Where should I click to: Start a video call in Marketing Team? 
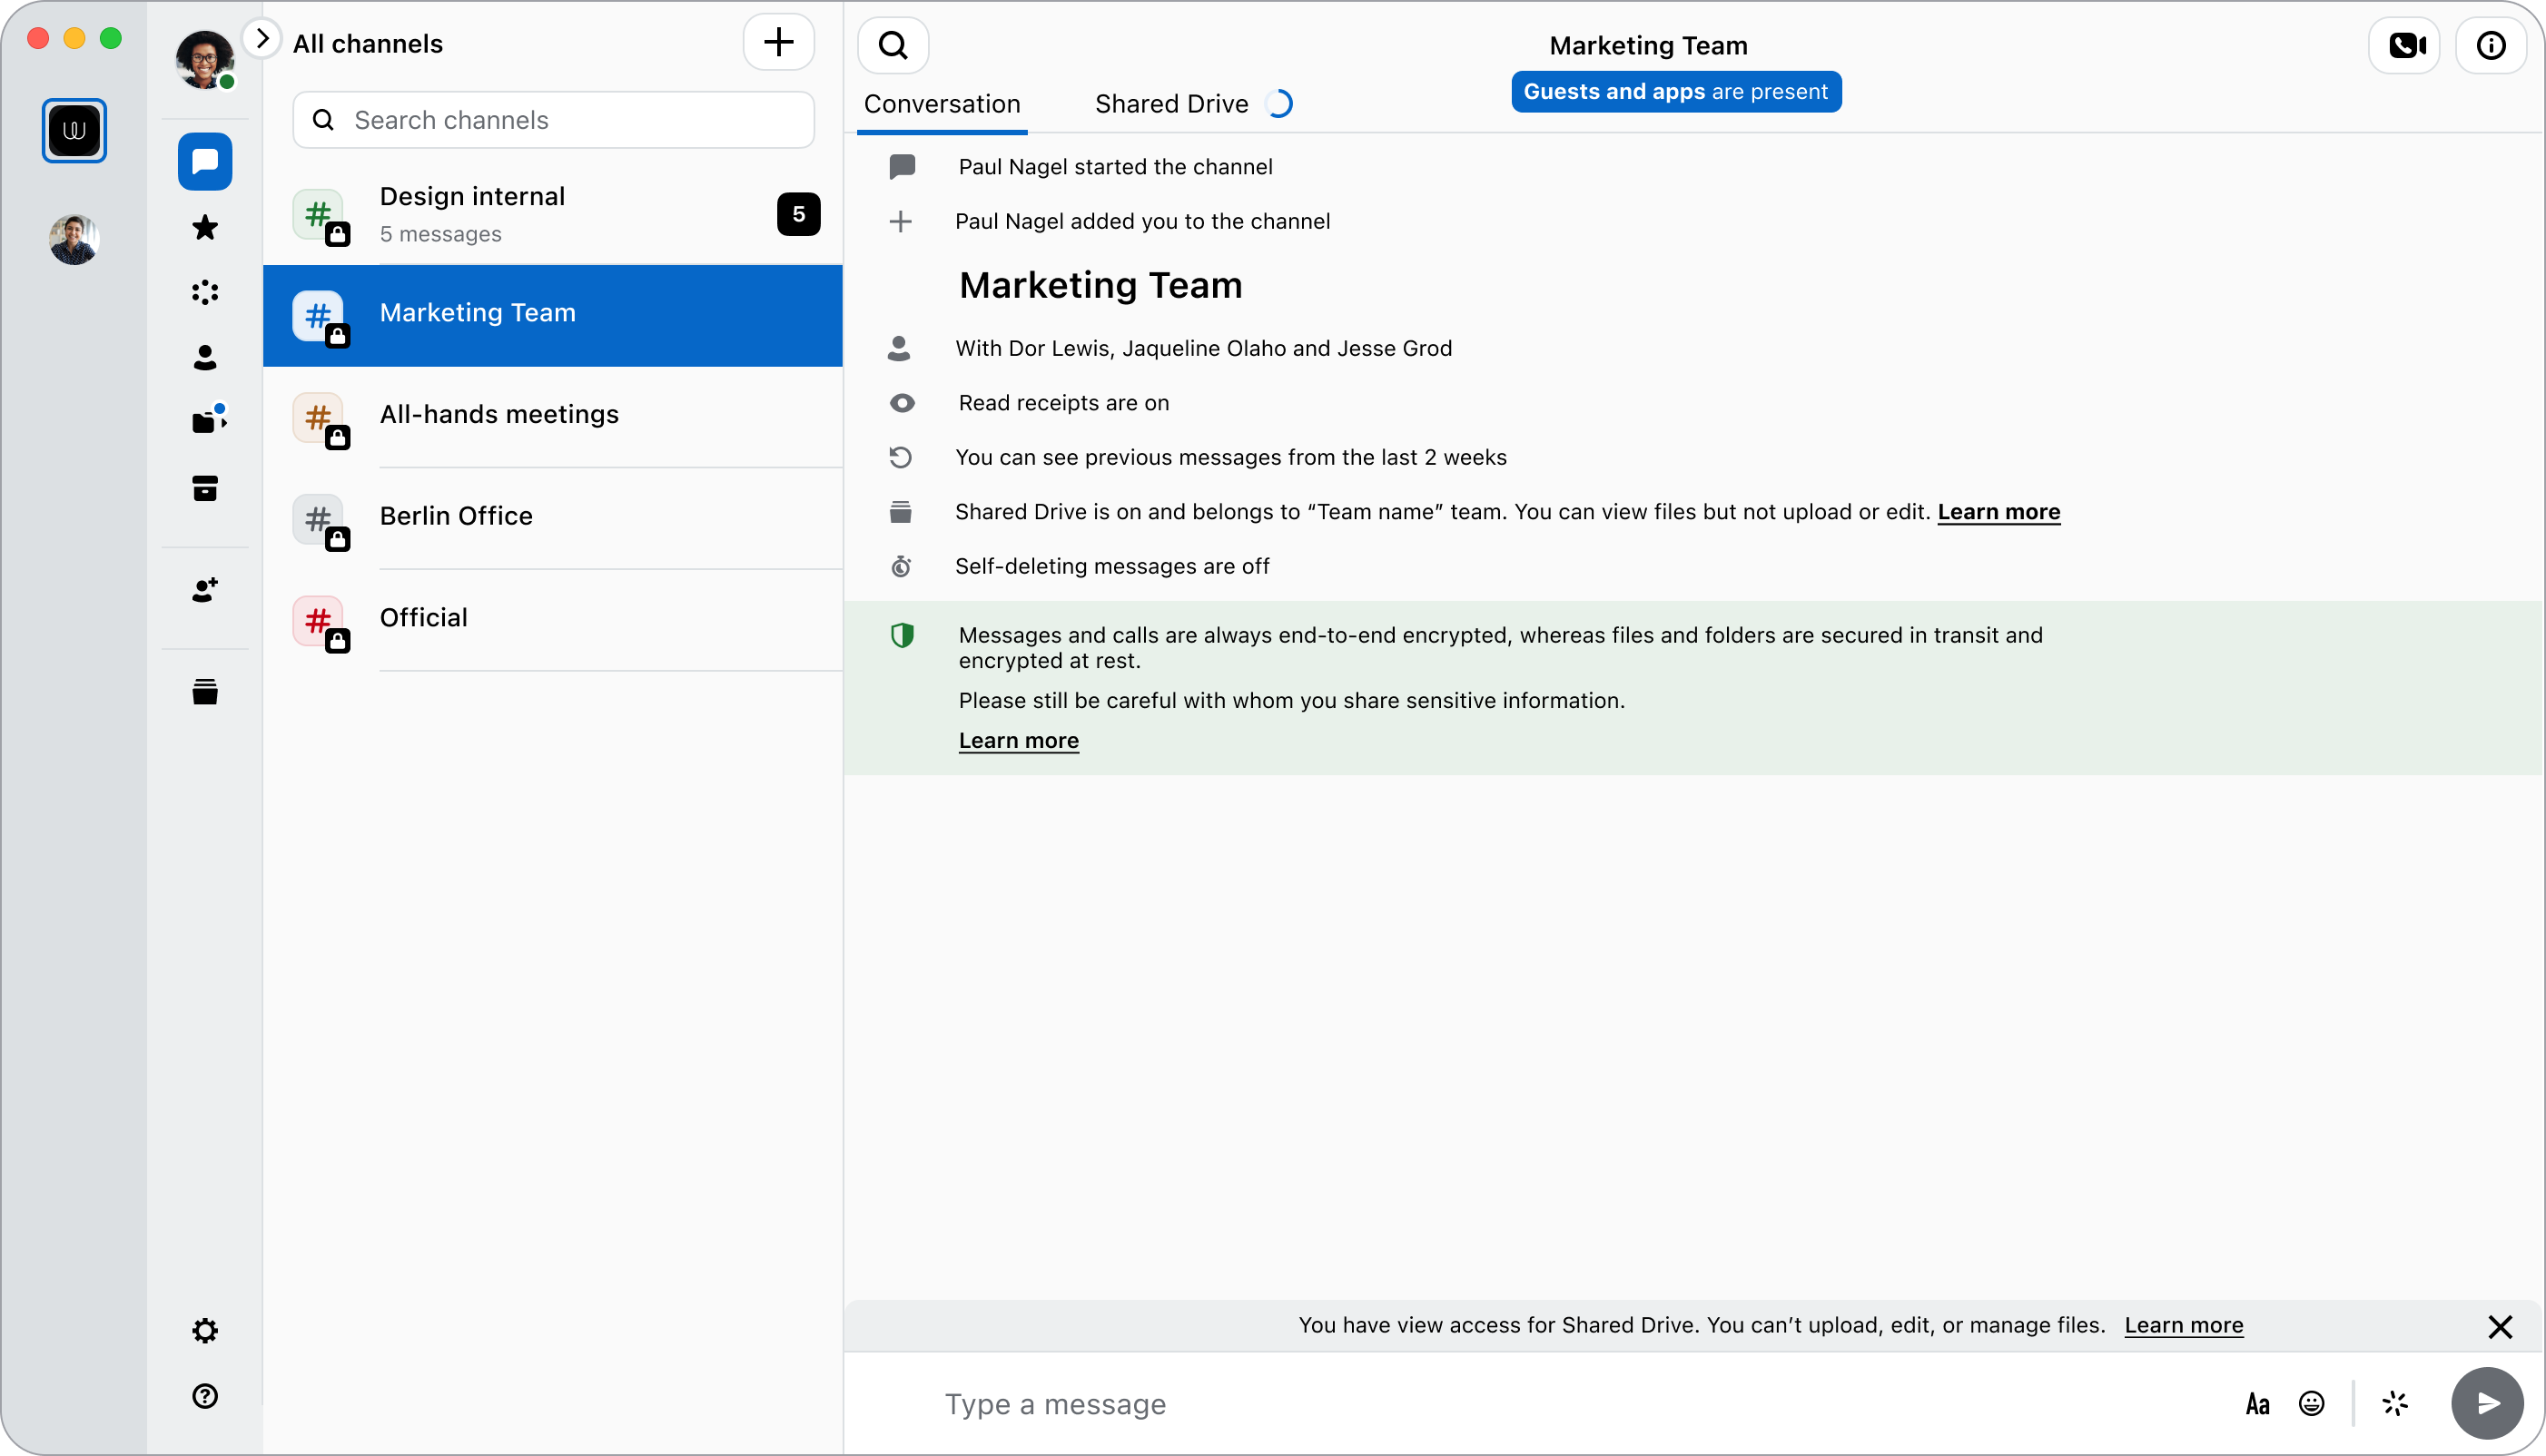[x=2405, y=45]
